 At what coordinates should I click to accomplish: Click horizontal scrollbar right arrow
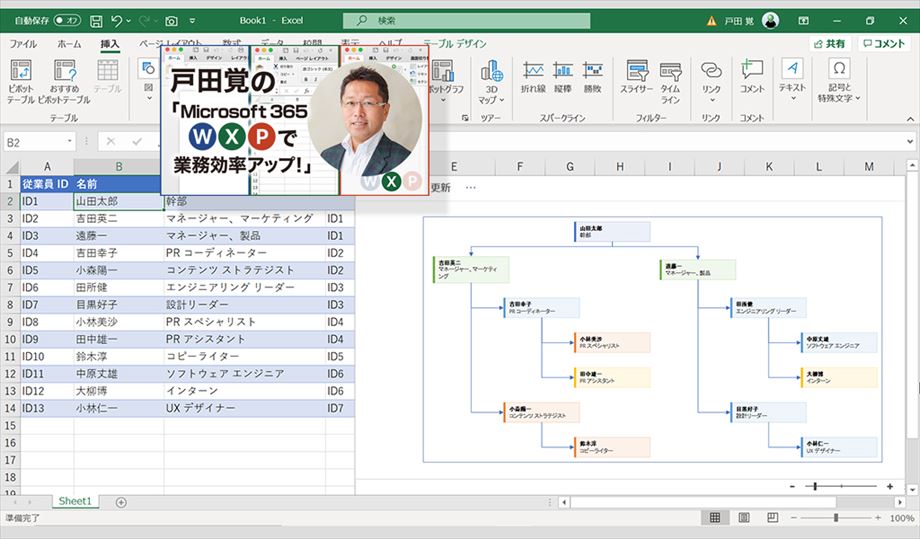[x=900, y=503]
